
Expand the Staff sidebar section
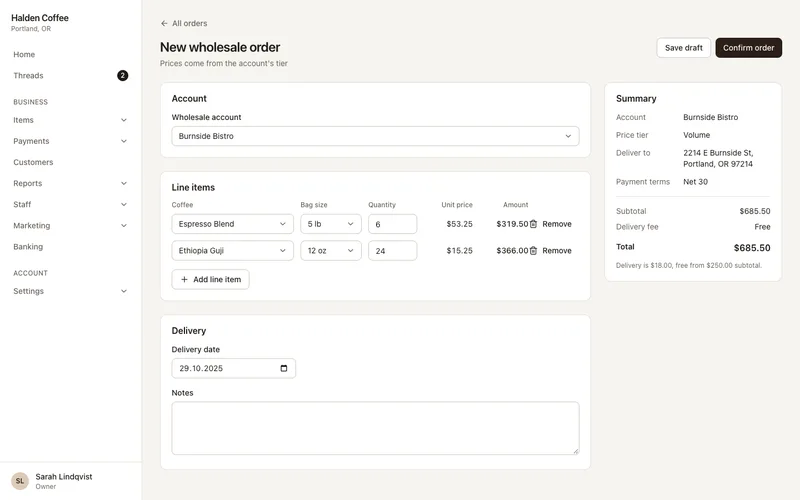(x=123, y=205)
